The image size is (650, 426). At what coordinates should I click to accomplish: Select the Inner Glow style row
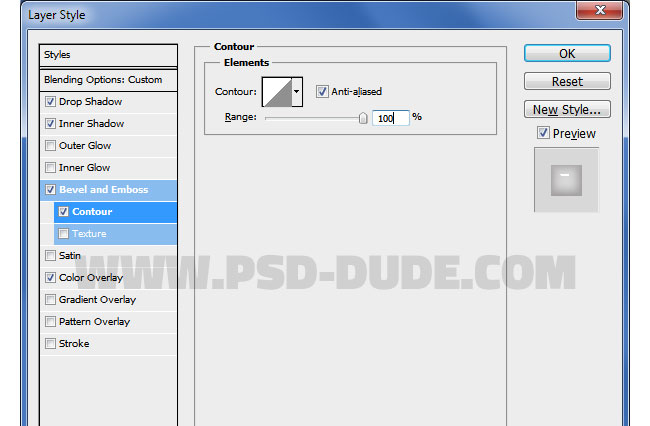(x=108, y=168)
